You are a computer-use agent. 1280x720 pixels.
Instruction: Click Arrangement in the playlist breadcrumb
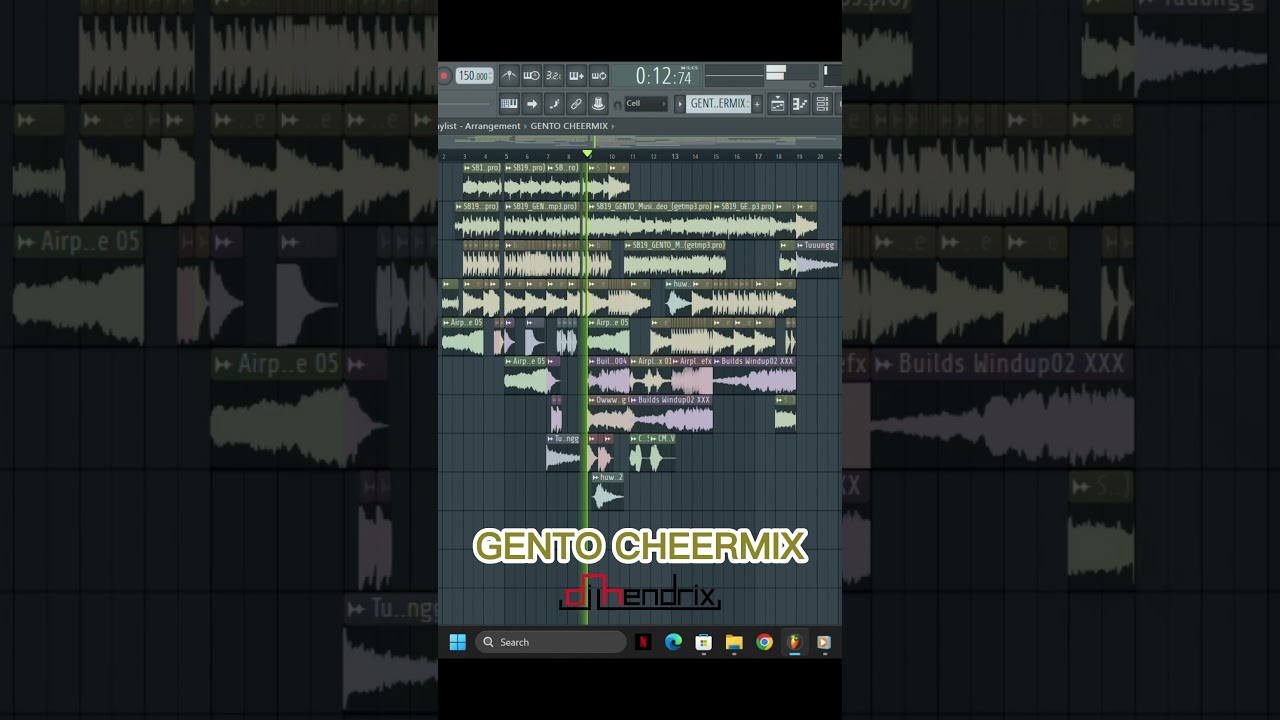pyautogui.click(x=493, y=126)
